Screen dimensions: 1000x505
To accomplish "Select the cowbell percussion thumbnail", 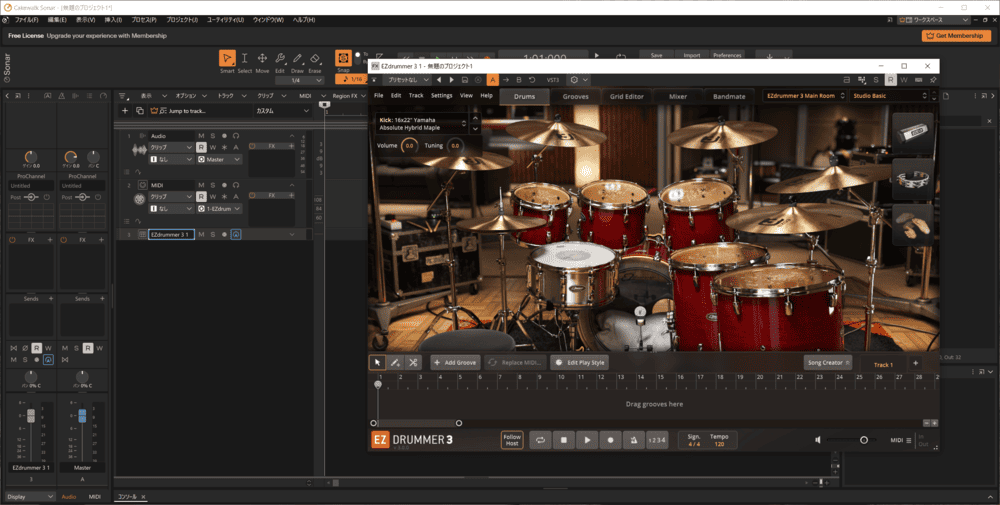I will coord(913,133).
